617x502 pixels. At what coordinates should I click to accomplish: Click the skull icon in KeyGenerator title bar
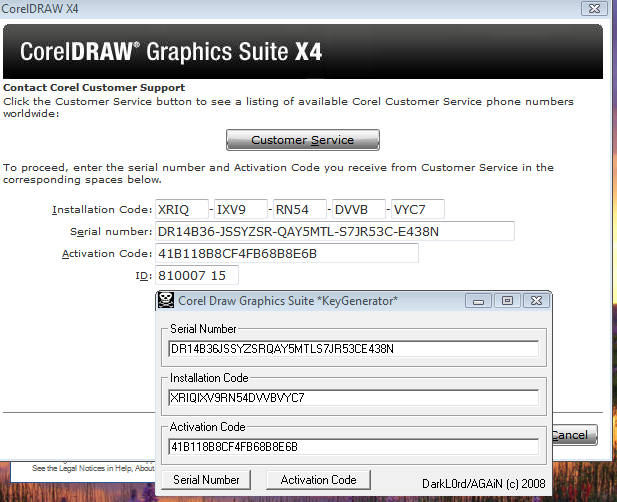pyautogui.click(x=166, y=301)
